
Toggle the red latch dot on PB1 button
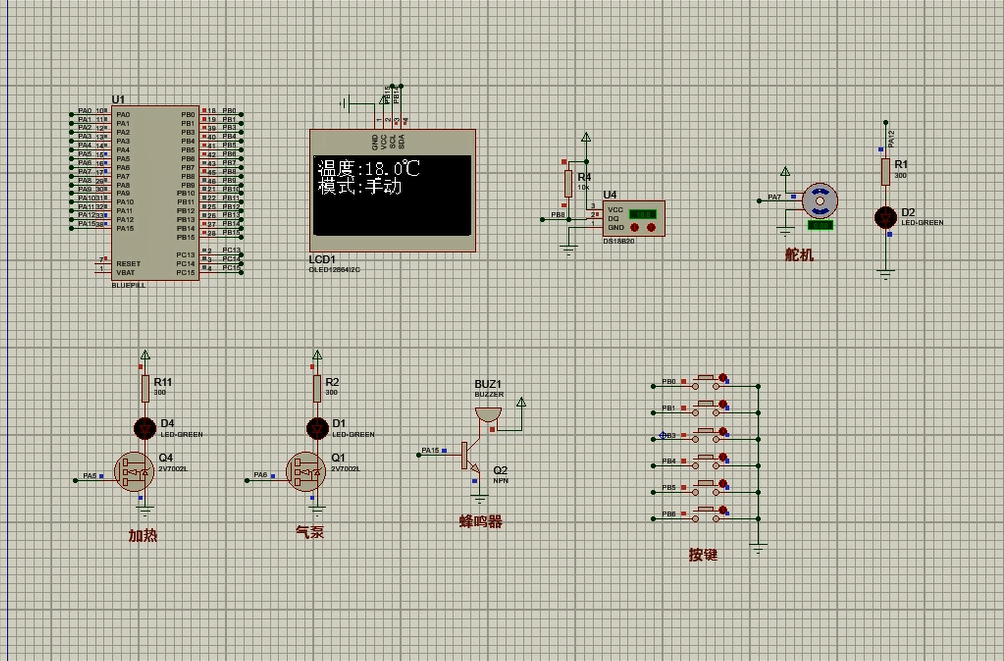(722, 405)
